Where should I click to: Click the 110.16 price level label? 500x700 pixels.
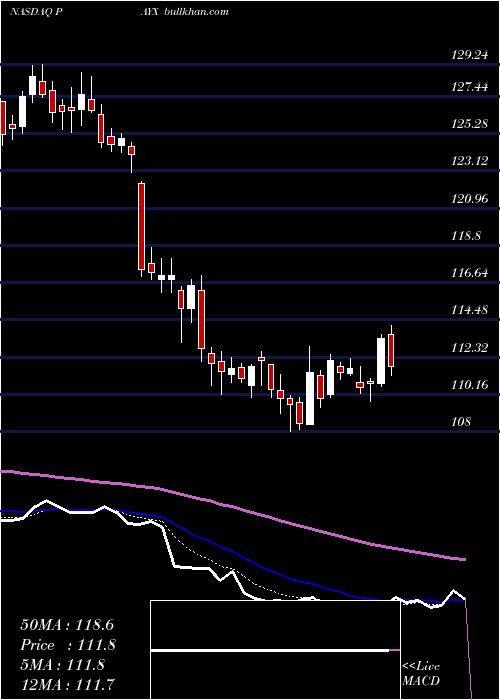(x=470, y=384)
